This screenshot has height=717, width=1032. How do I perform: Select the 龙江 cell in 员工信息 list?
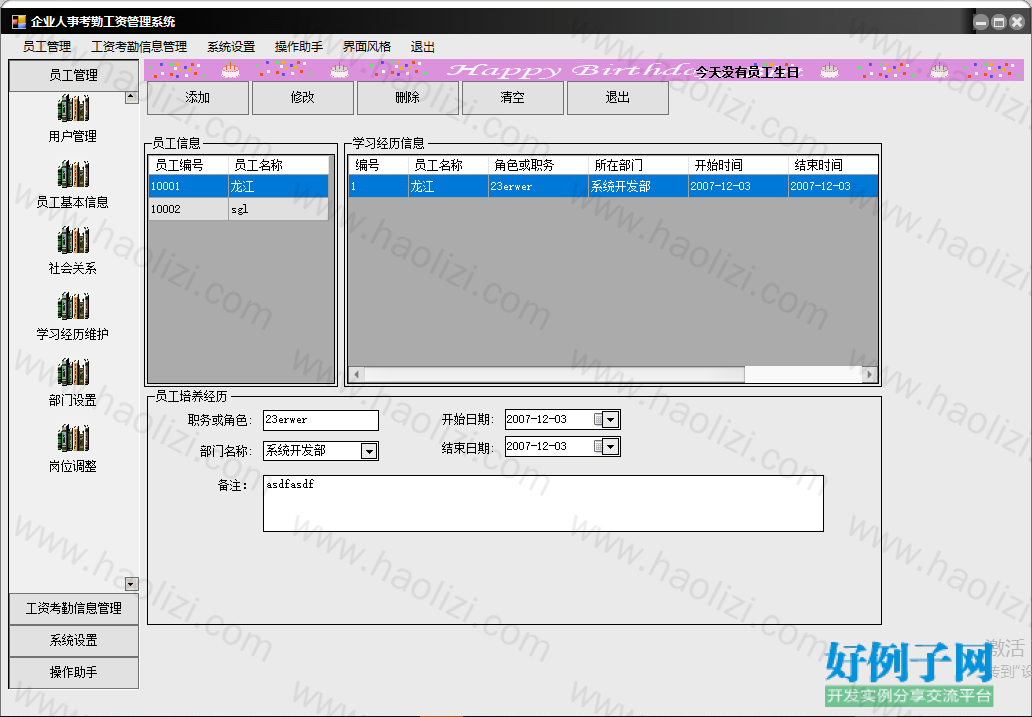(x=278, y=186)
